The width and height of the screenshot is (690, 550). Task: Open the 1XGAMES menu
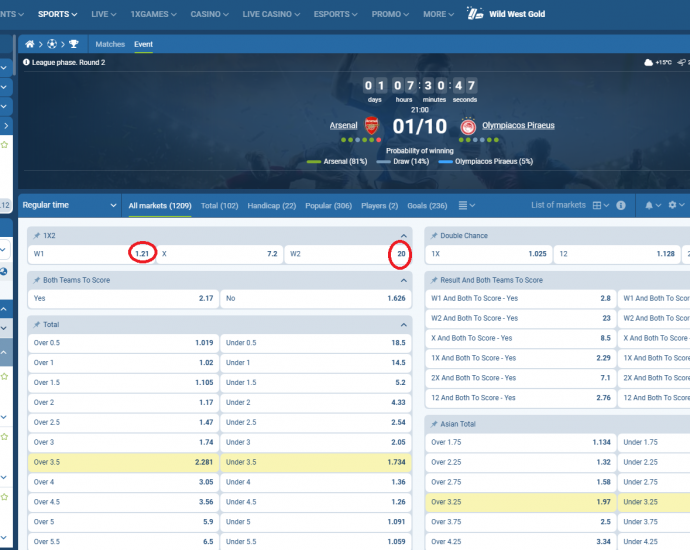tap(153, 14)
